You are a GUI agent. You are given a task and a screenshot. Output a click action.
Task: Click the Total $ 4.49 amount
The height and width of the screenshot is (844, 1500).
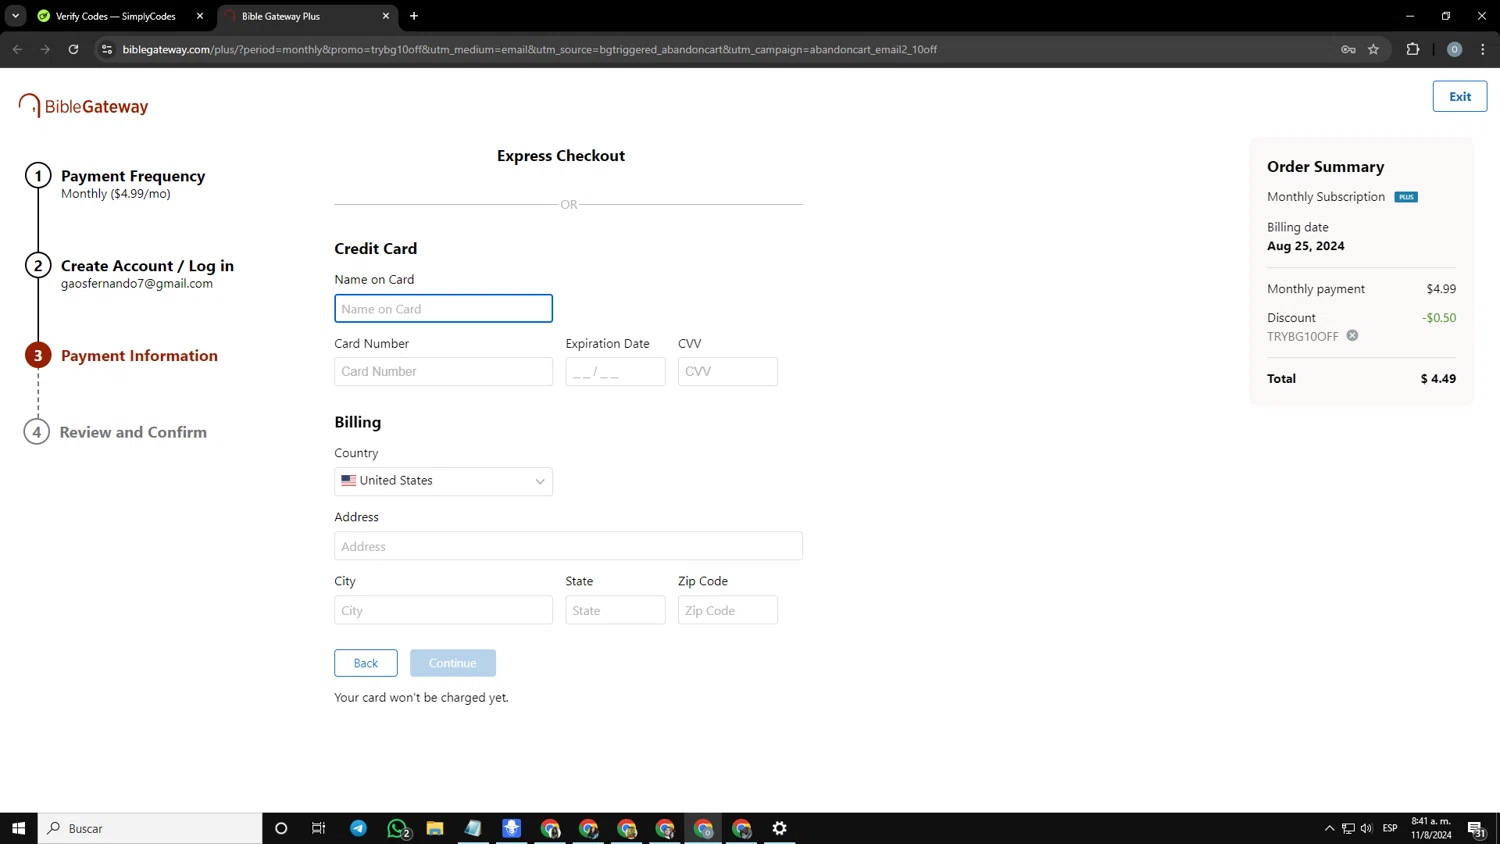pyautogui.click(x=1438, y=379)
